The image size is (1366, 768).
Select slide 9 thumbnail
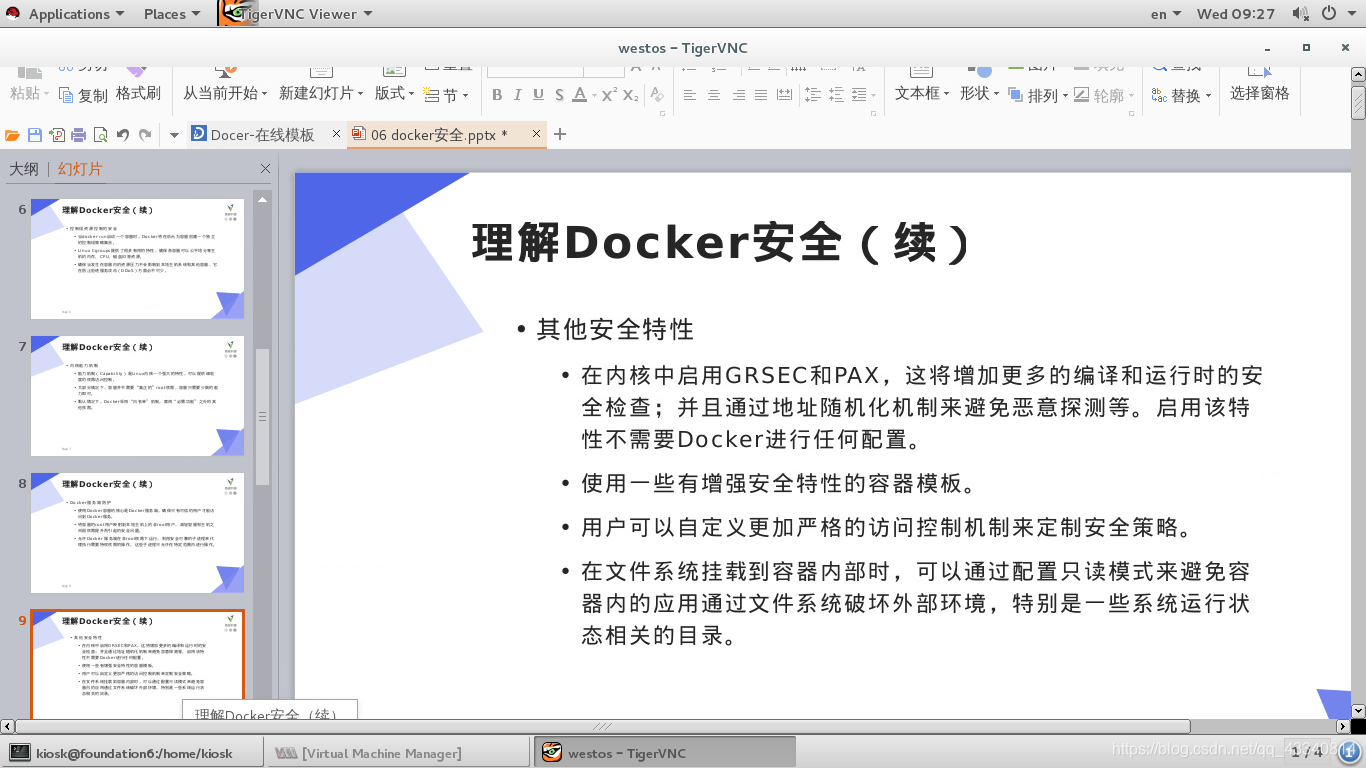[x=137, y=665]
